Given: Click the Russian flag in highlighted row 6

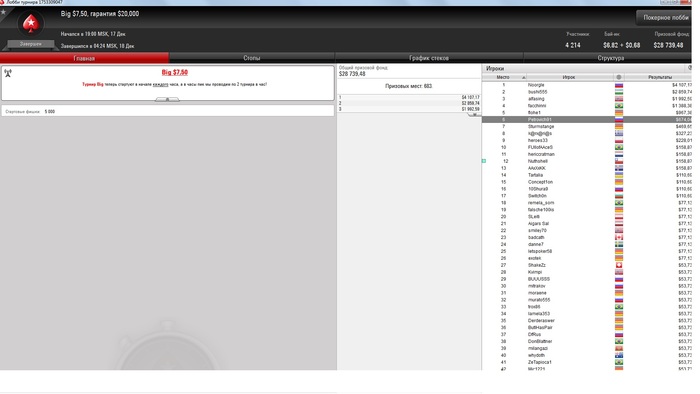Looking at the screenshot, I should click(x=619, y=120).
